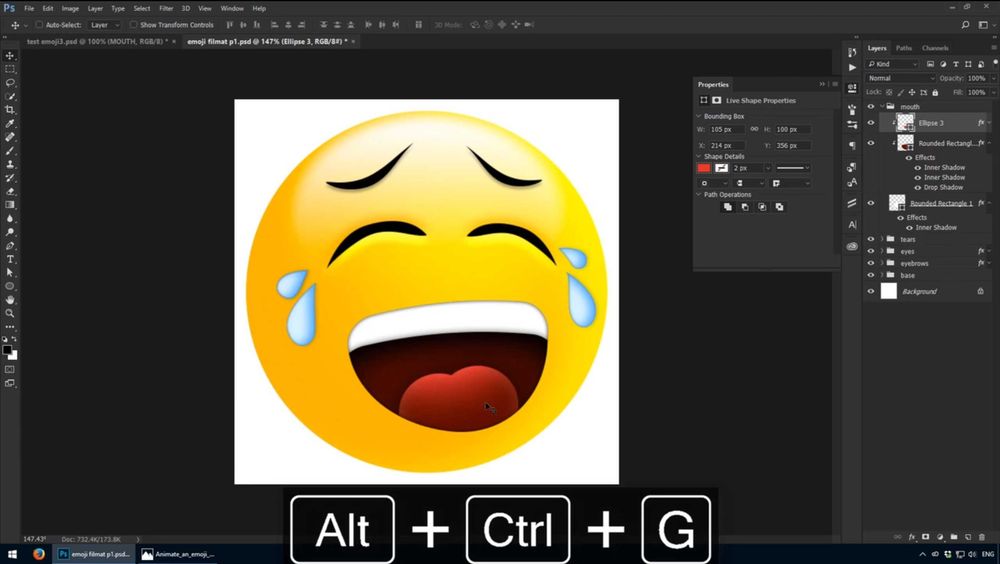The image size is (1000, 564).
Task: Toggle visibility of Rounded Rectangle 1 layer
Action: click(871, 203)
